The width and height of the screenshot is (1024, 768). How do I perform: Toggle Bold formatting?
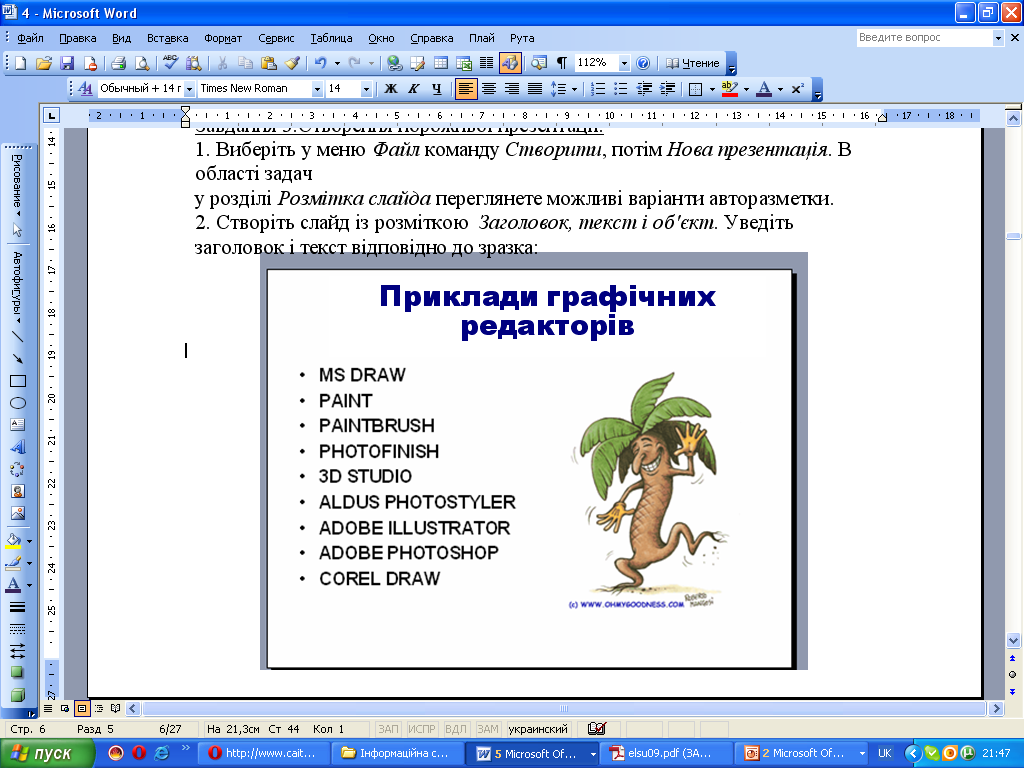[x=391, y=89]
